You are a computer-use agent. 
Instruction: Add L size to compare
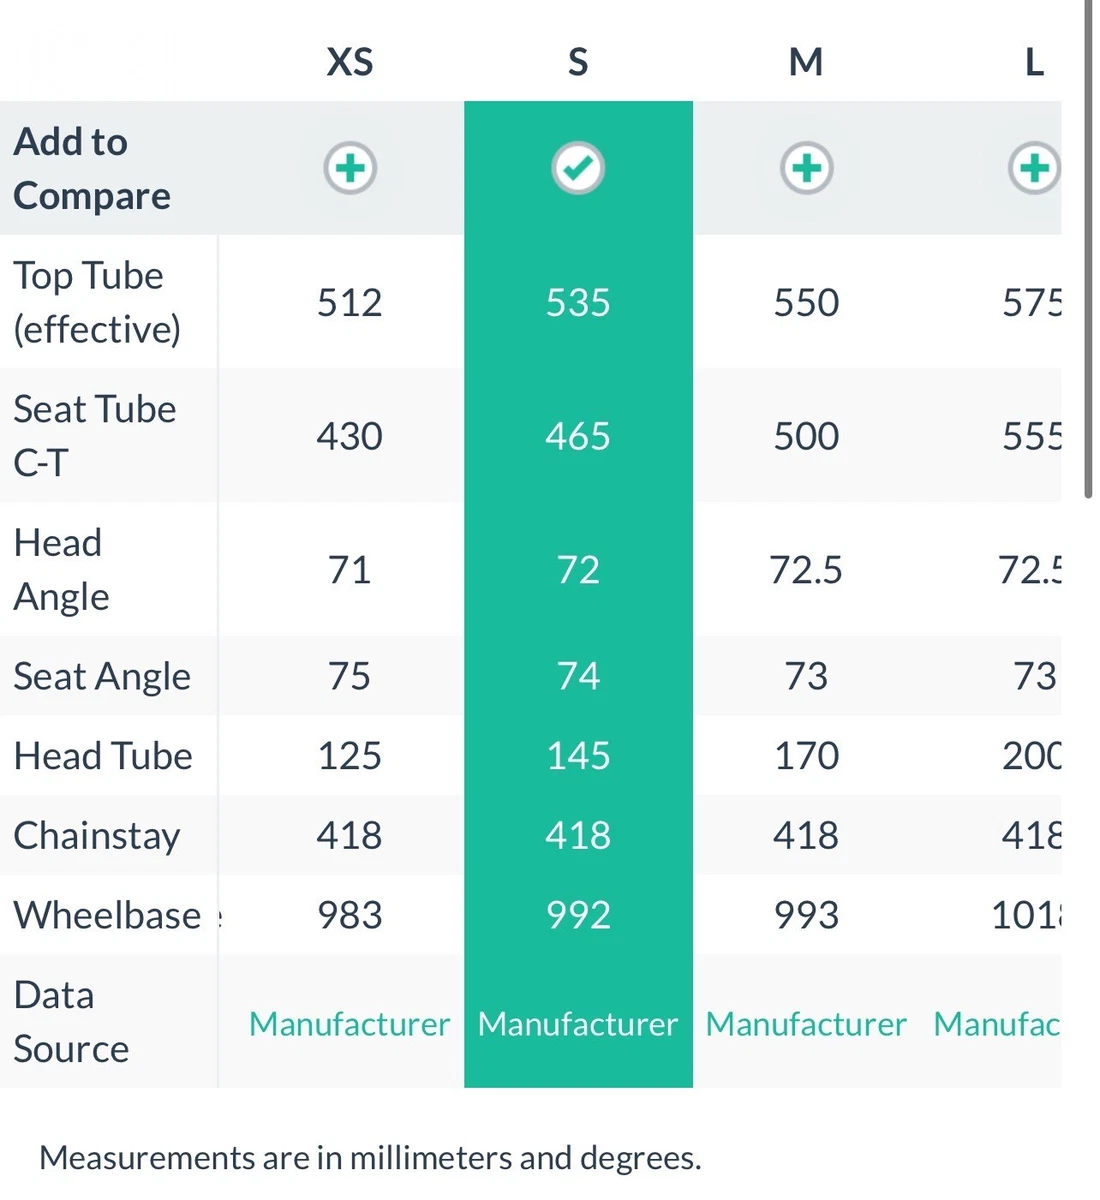coord(1034,168)
